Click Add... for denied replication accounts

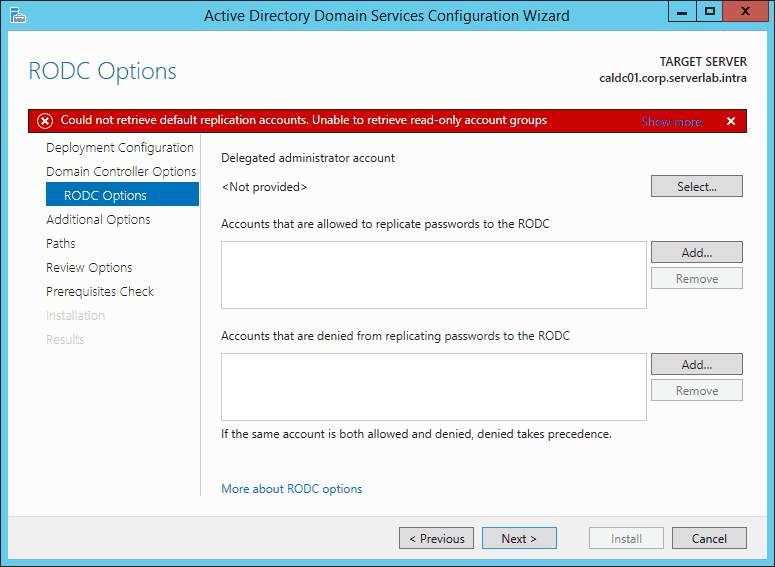[x=696, y=364]
